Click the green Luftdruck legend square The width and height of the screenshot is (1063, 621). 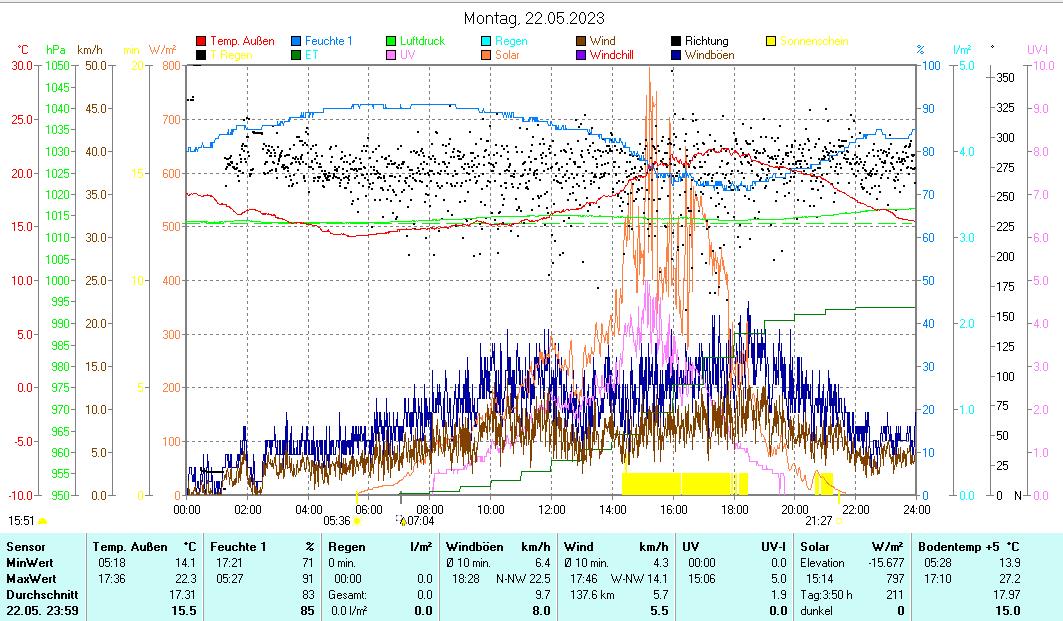[391, 42]
